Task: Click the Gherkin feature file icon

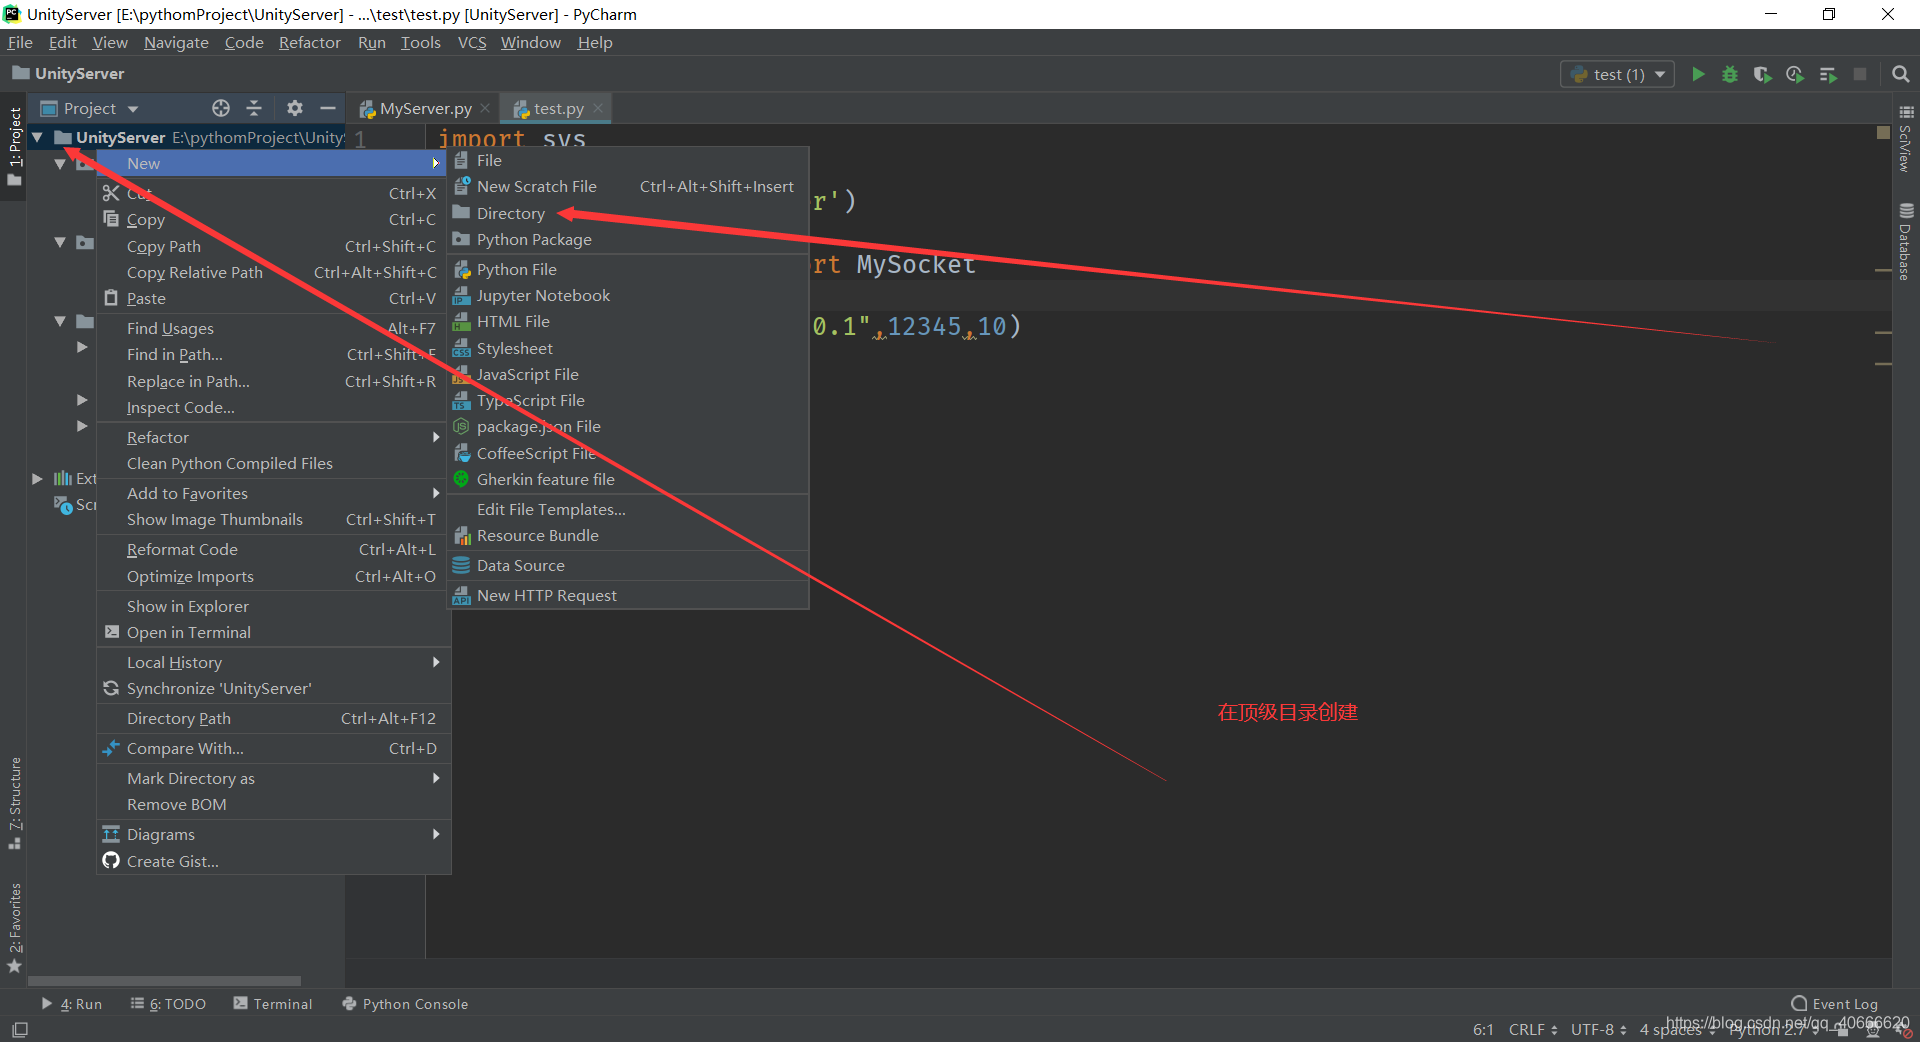Action: coord(461,479)
